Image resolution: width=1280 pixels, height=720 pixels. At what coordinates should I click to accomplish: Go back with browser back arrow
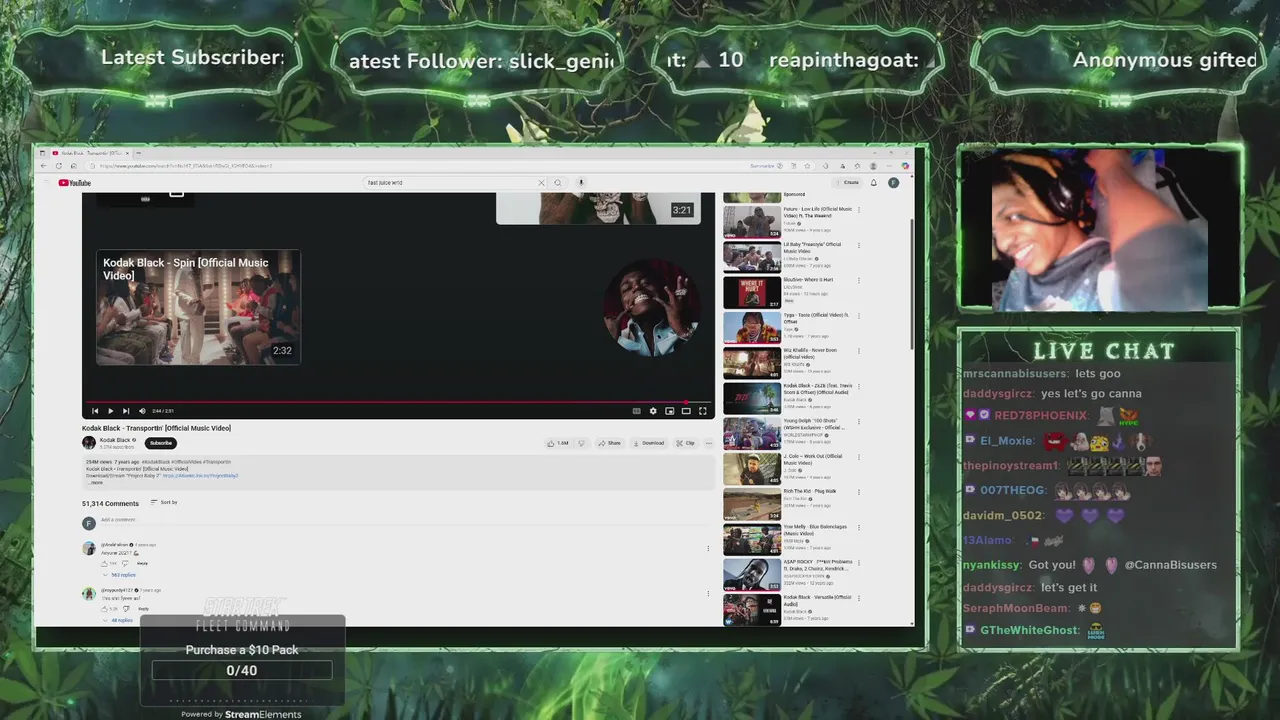click(x=44, y=166)
